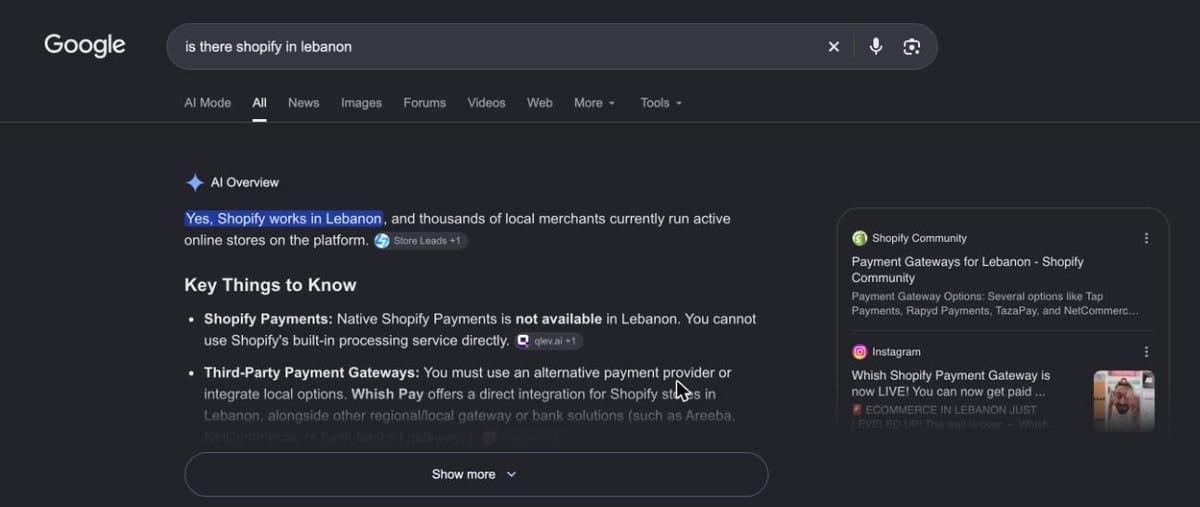Clear the search box text
This screenshot has height=507, width=1200.
click(x=833, y=47)
